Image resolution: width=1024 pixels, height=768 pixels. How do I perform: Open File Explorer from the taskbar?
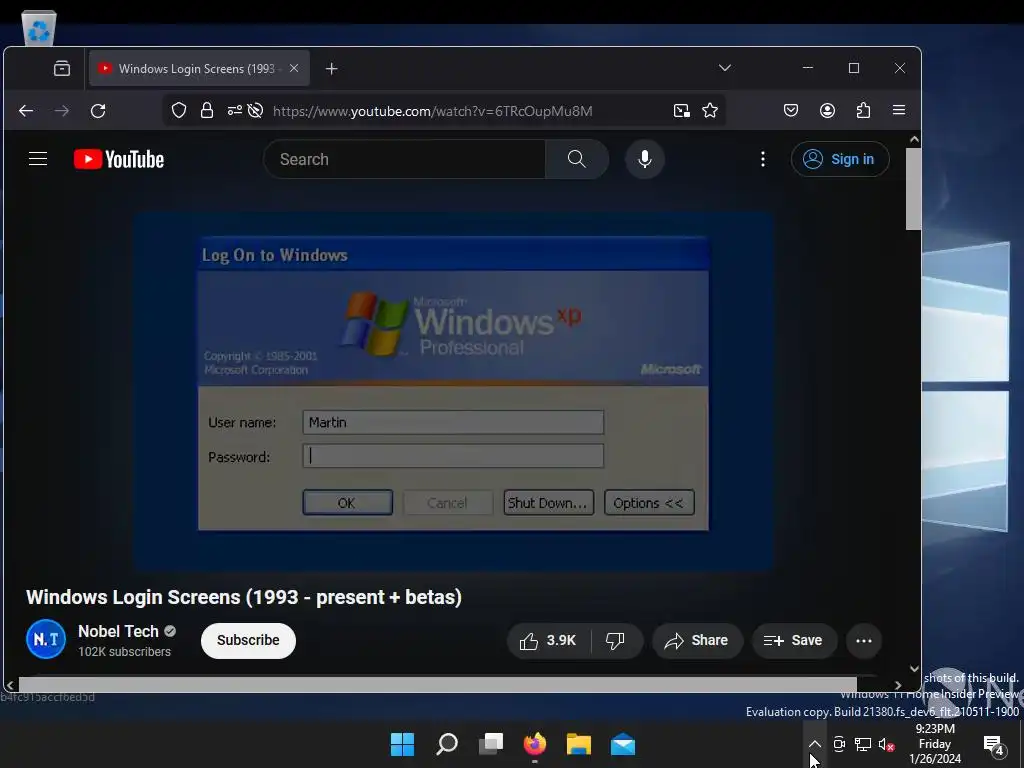579,744
